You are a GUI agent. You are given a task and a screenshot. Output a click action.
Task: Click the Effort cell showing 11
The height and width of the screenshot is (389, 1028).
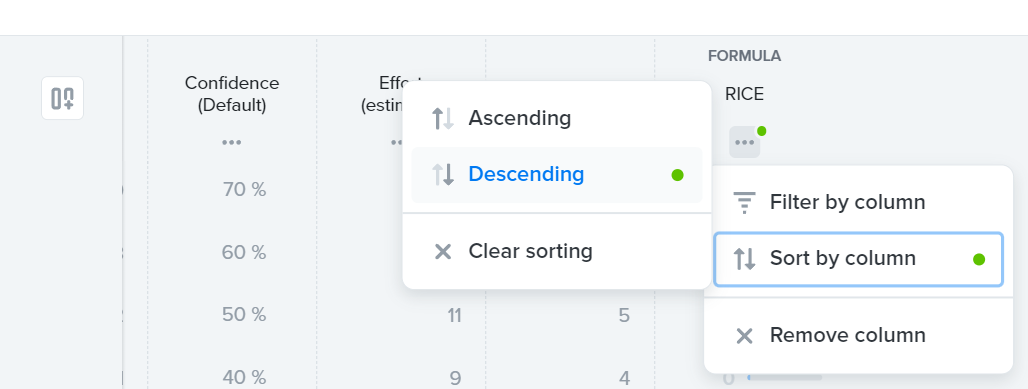pos(454,316)
